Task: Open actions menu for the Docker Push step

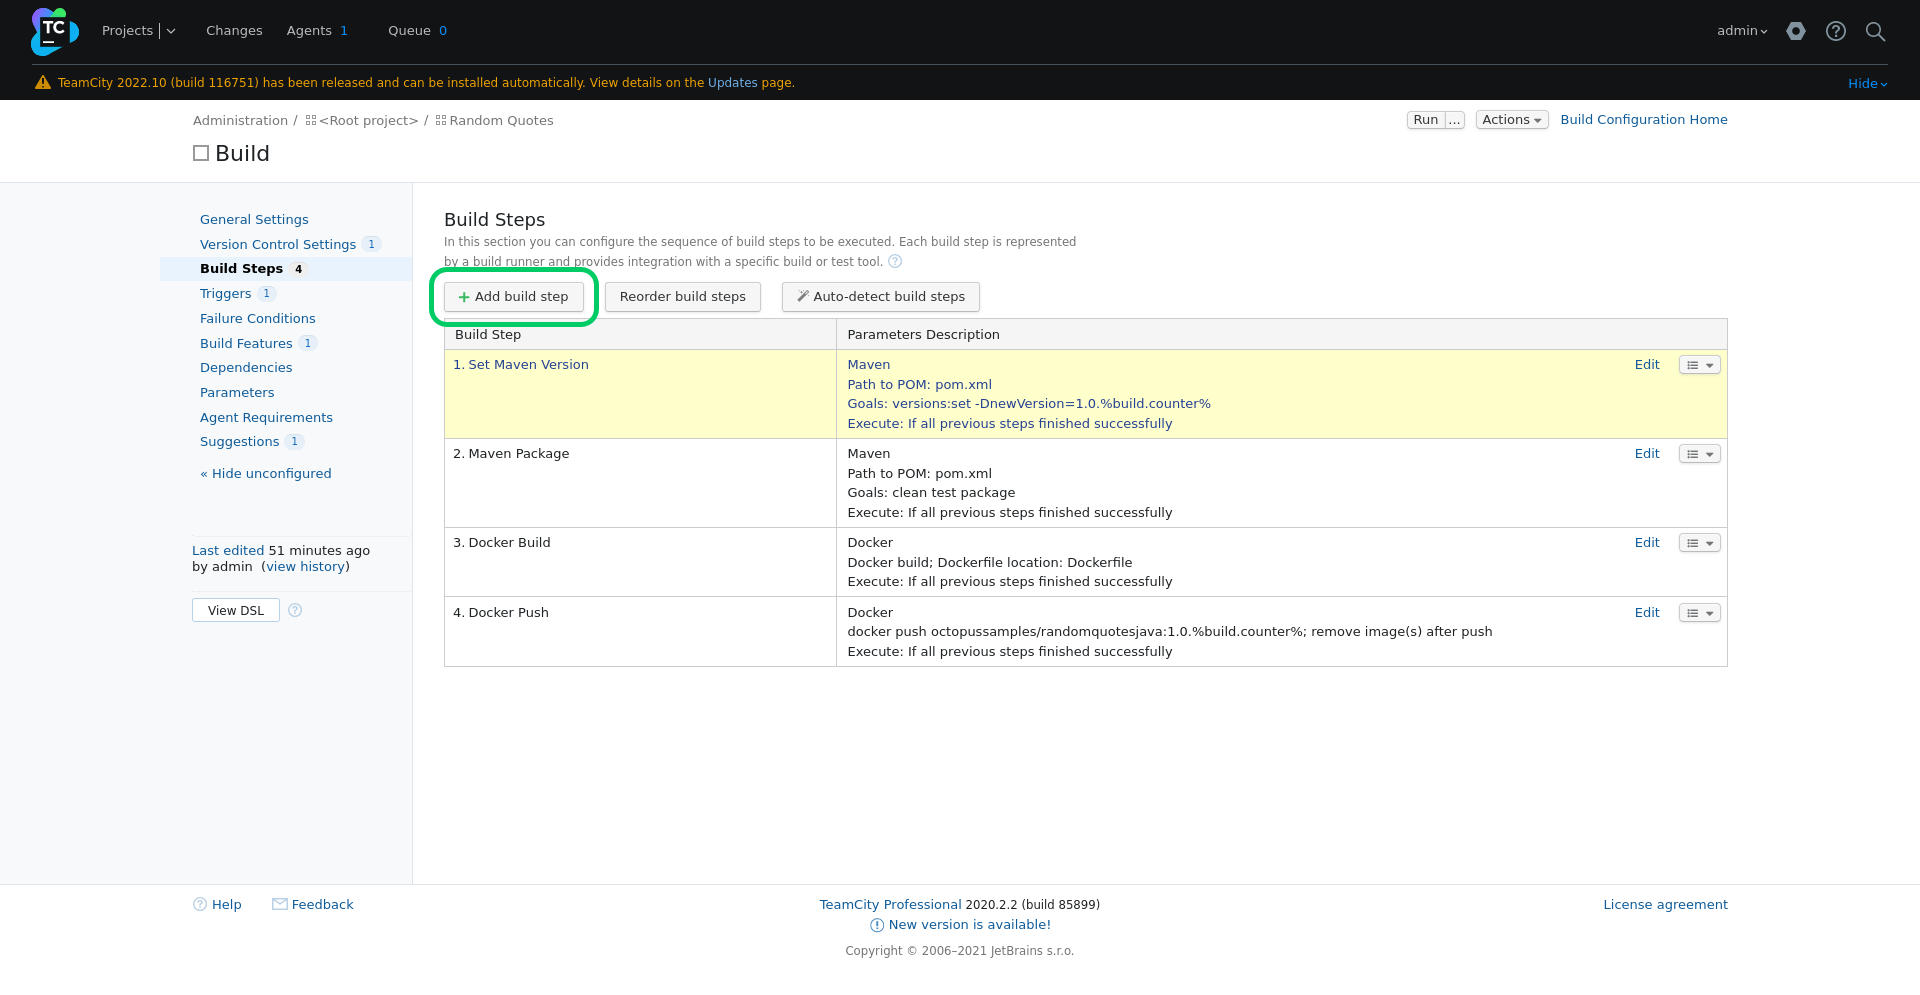Action: coord(1697,612)
